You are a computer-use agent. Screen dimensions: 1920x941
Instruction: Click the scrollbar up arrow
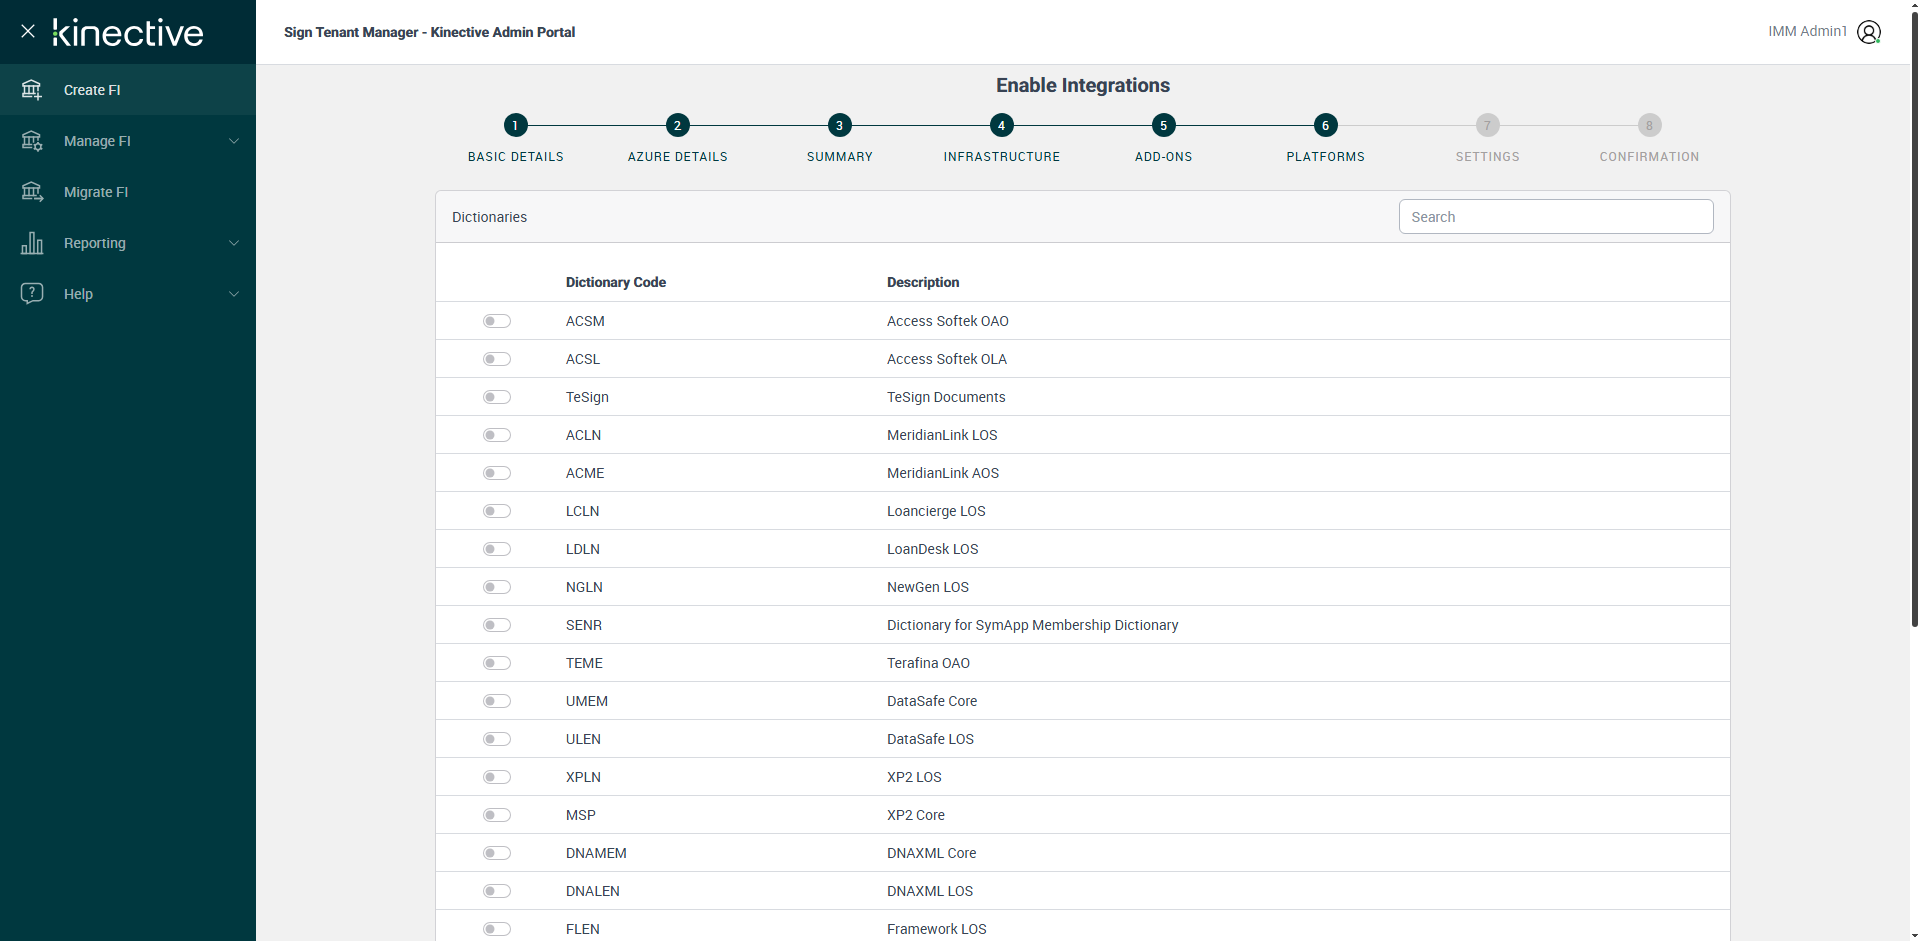tap(1914, 6)
